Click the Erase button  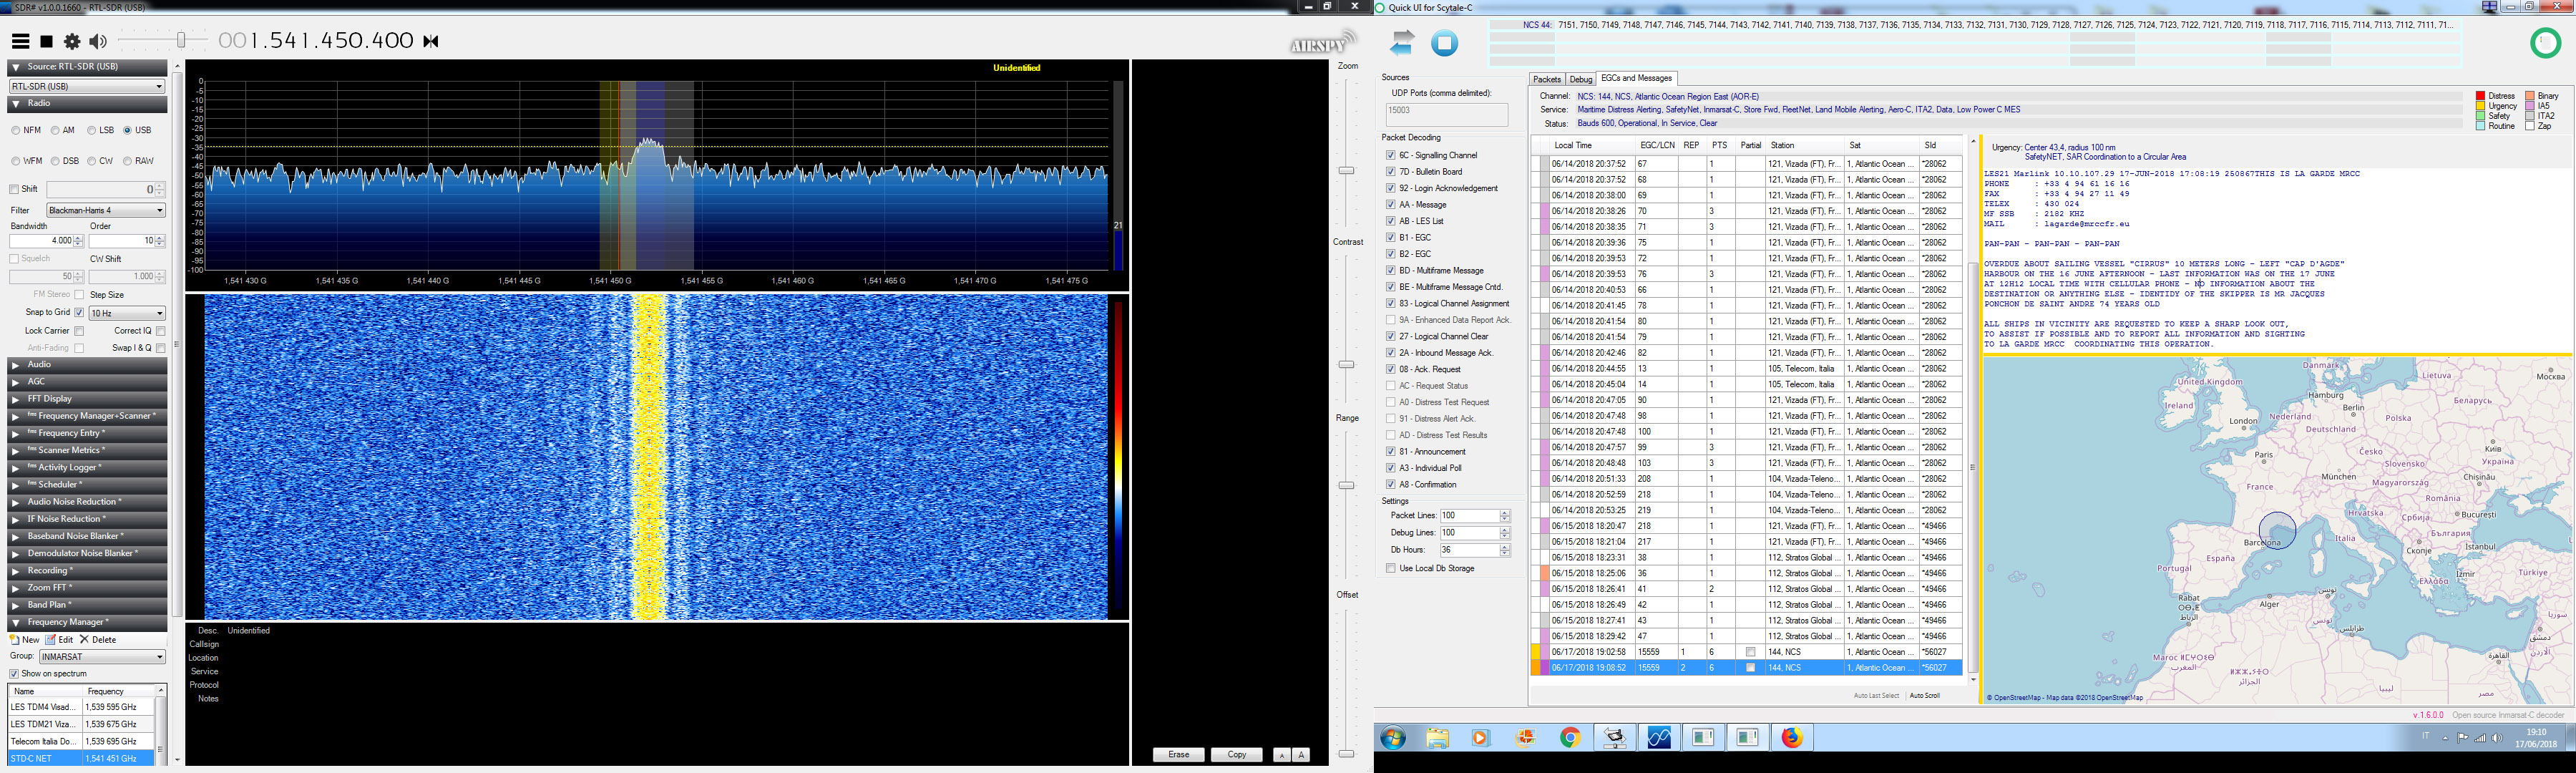[x=1179, y=755]
